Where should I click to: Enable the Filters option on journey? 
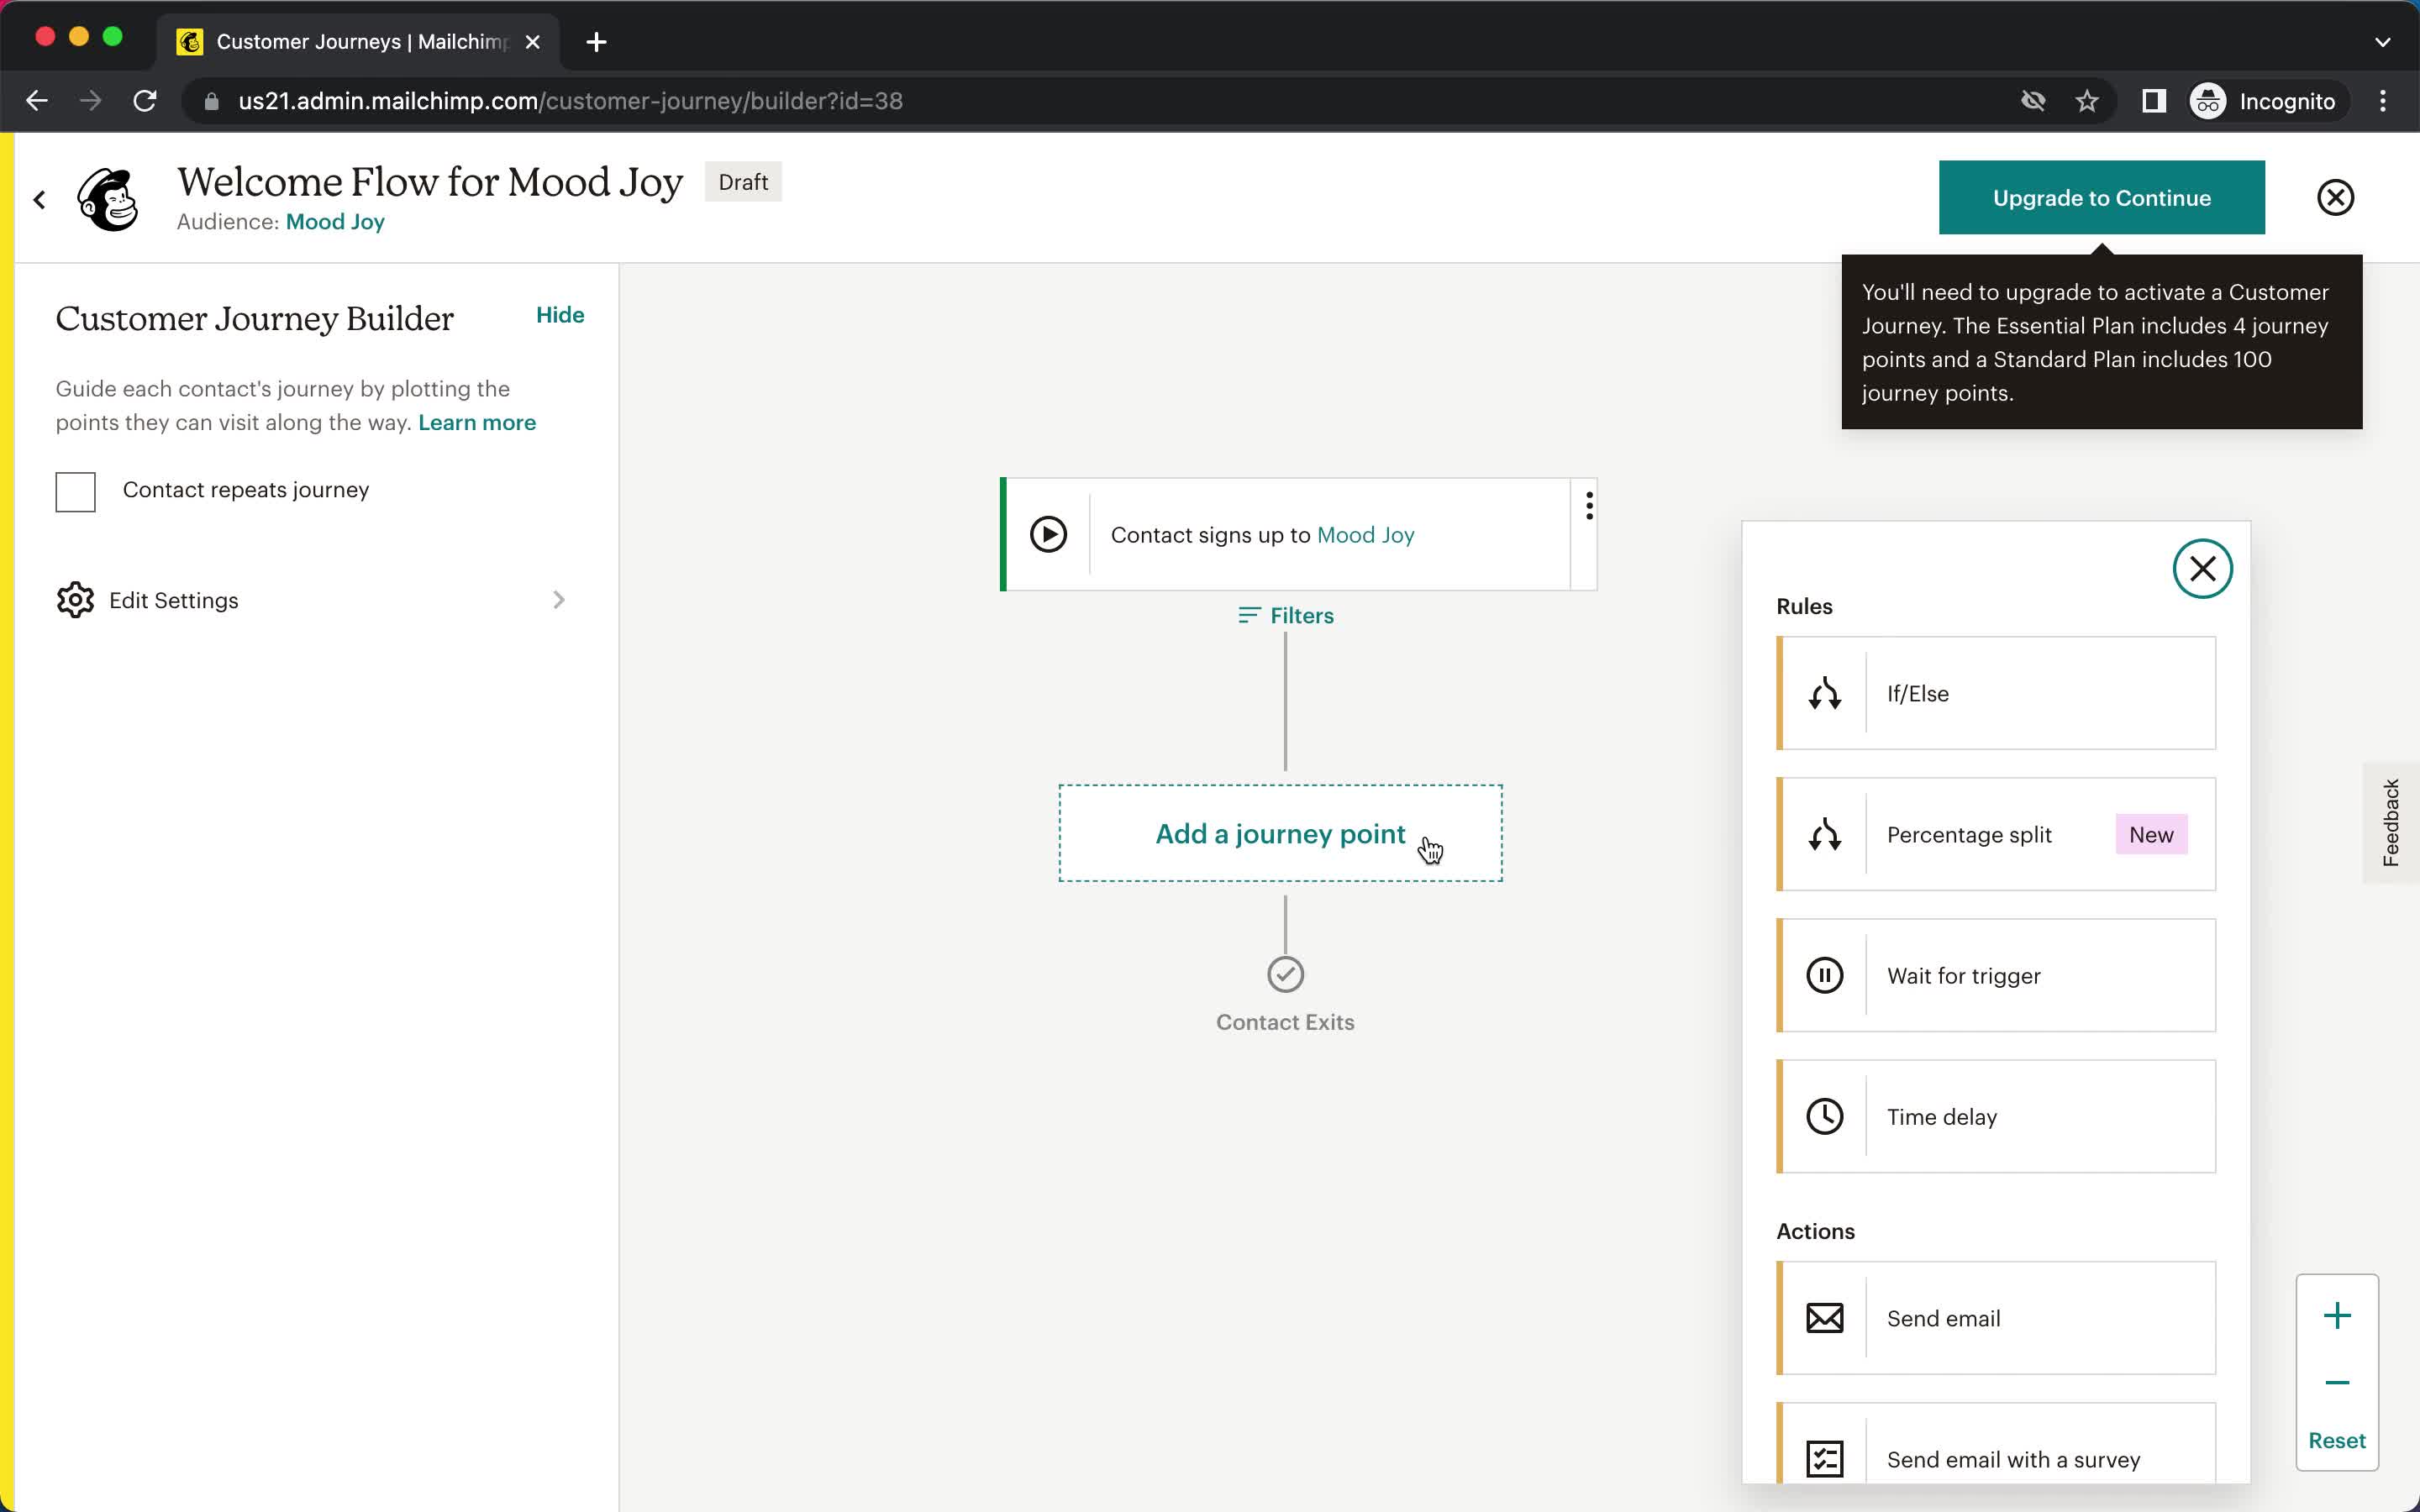[1286, 615]
